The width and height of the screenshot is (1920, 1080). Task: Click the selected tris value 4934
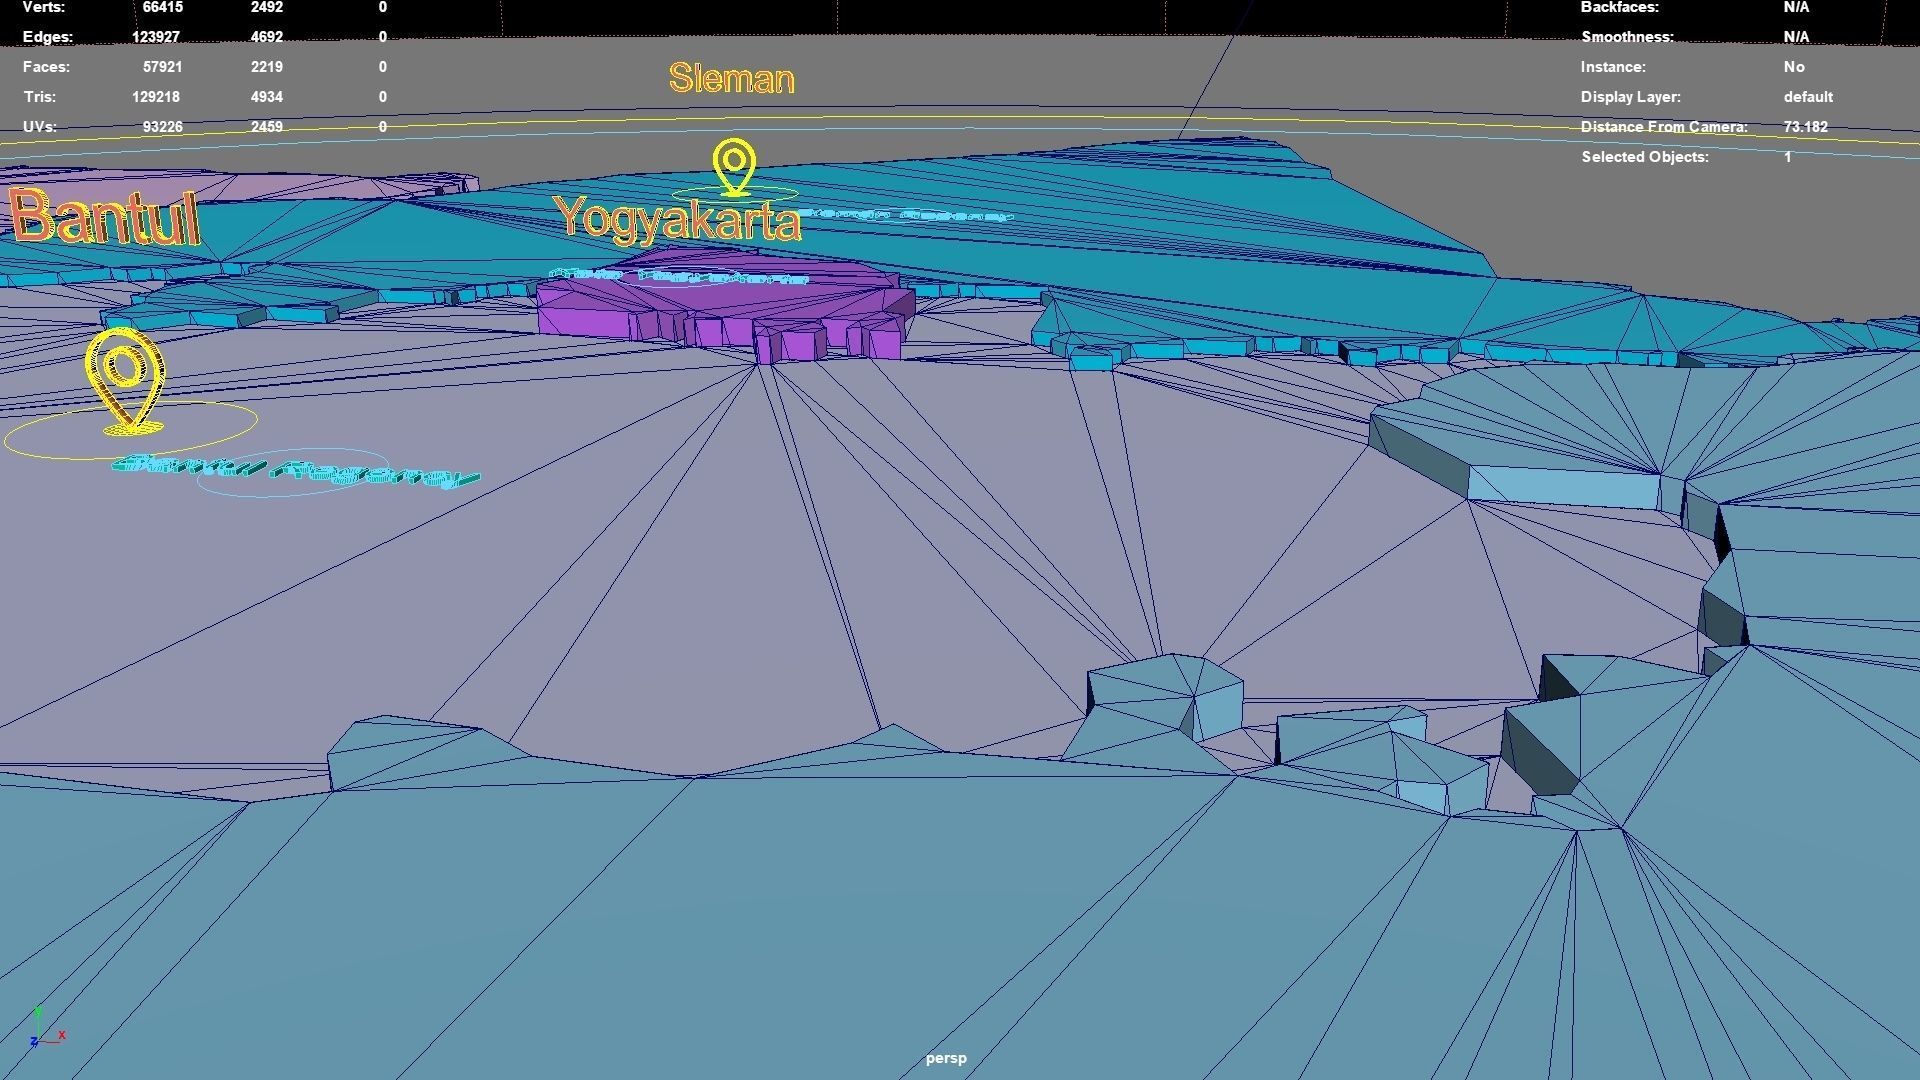267,97
